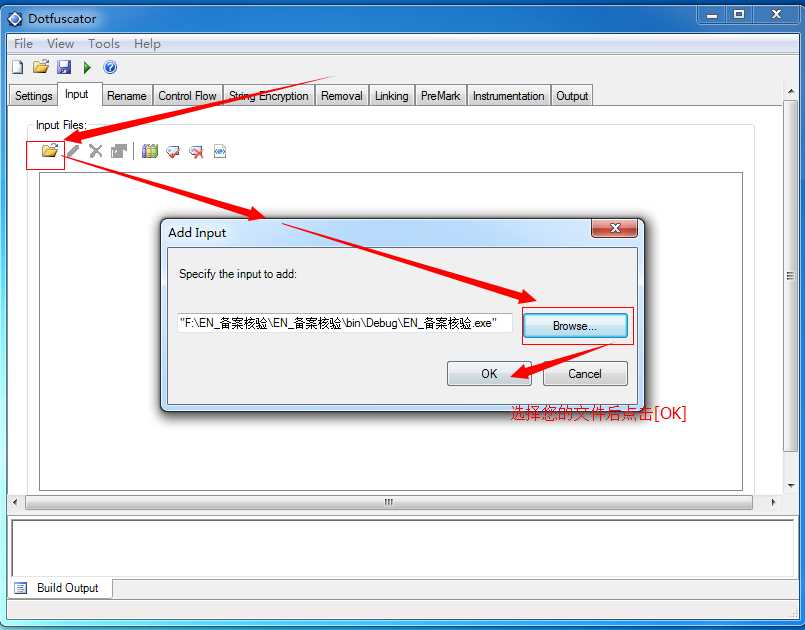Image resolution: width=805 pixels, height=630 pixels.
Task: Go to the Instrumentation tab
Action: click(x=509, y=96)
